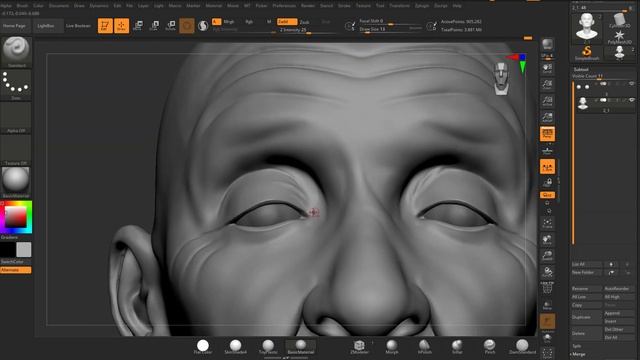Select the ZModeler brush
Image resolution: width=640 pixels, height=360 pixels.
tap(359, 347)
